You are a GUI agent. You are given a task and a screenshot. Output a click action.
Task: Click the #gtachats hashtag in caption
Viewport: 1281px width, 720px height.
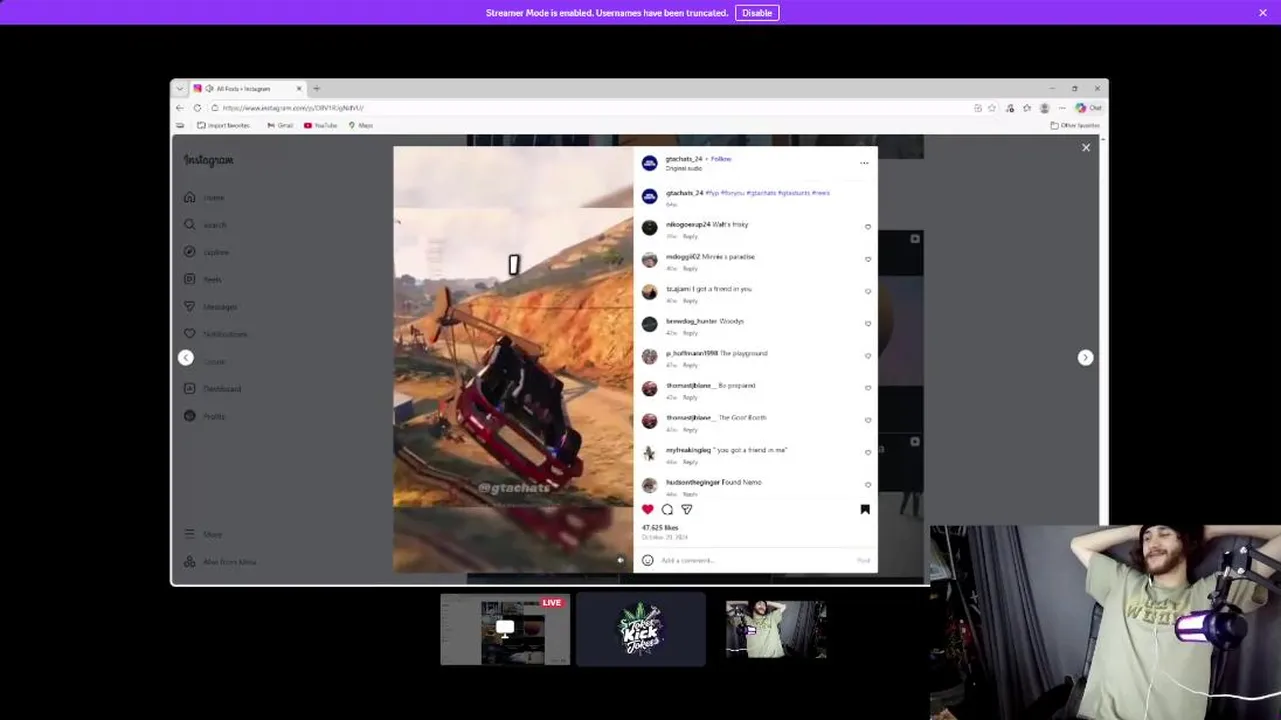point(761,193)
